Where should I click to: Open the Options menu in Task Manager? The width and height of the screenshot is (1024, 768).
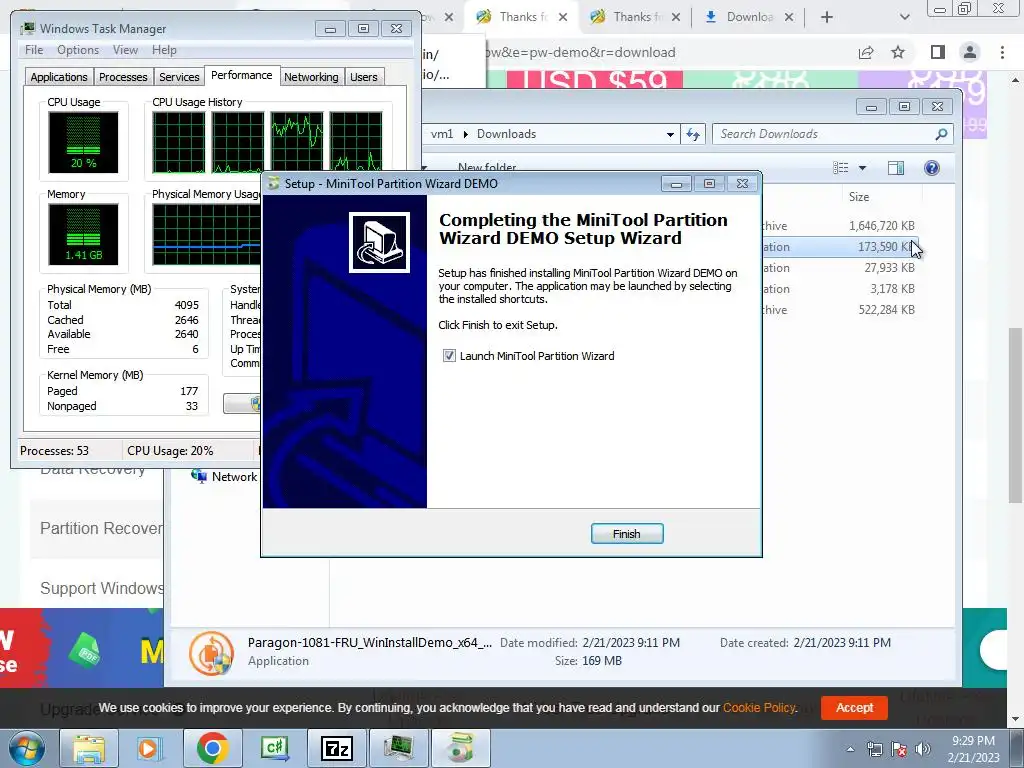tap(78, 50)
